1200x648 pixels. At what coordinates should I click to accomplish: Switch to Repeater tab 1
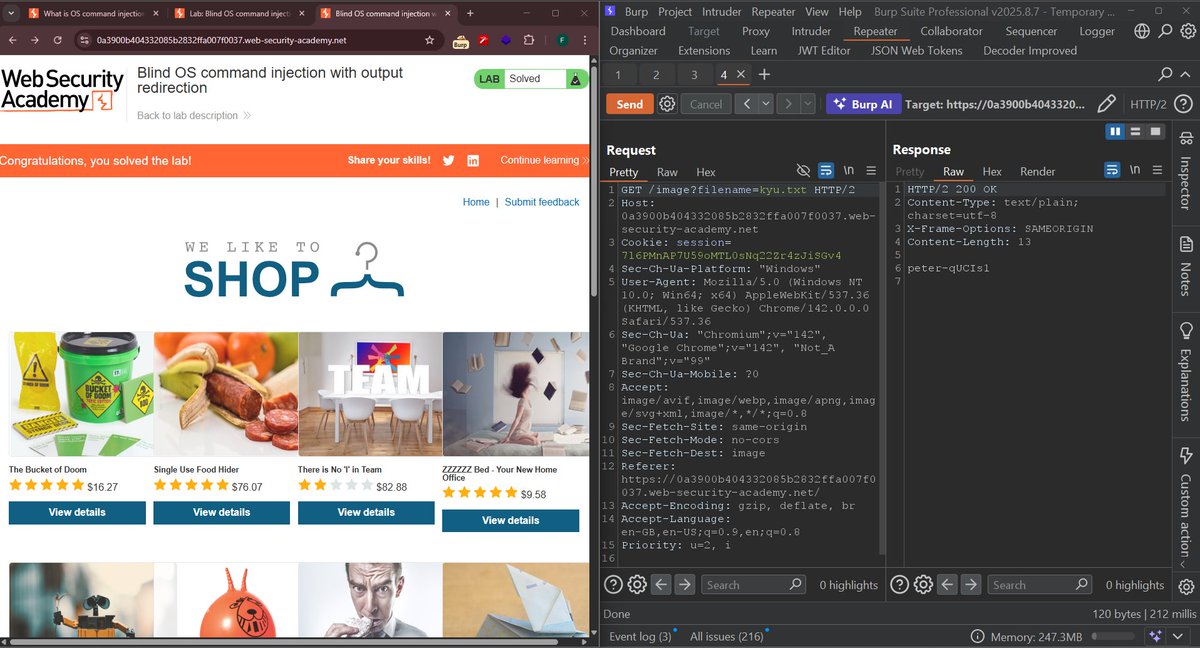coord(618,75)
